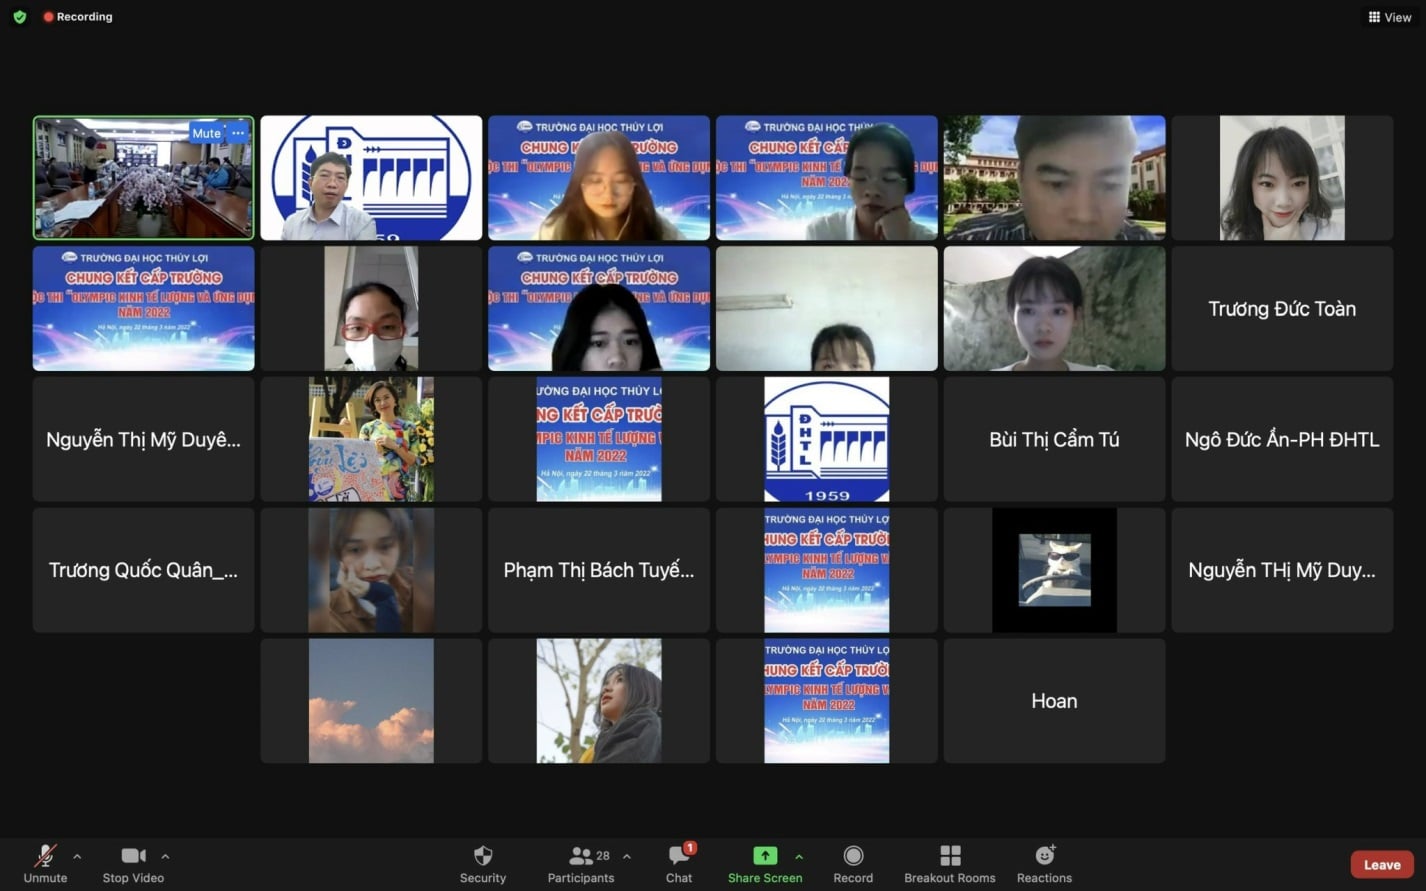Leave the meeting
The image size is (1426, 891).
(x=1381, y=865)
